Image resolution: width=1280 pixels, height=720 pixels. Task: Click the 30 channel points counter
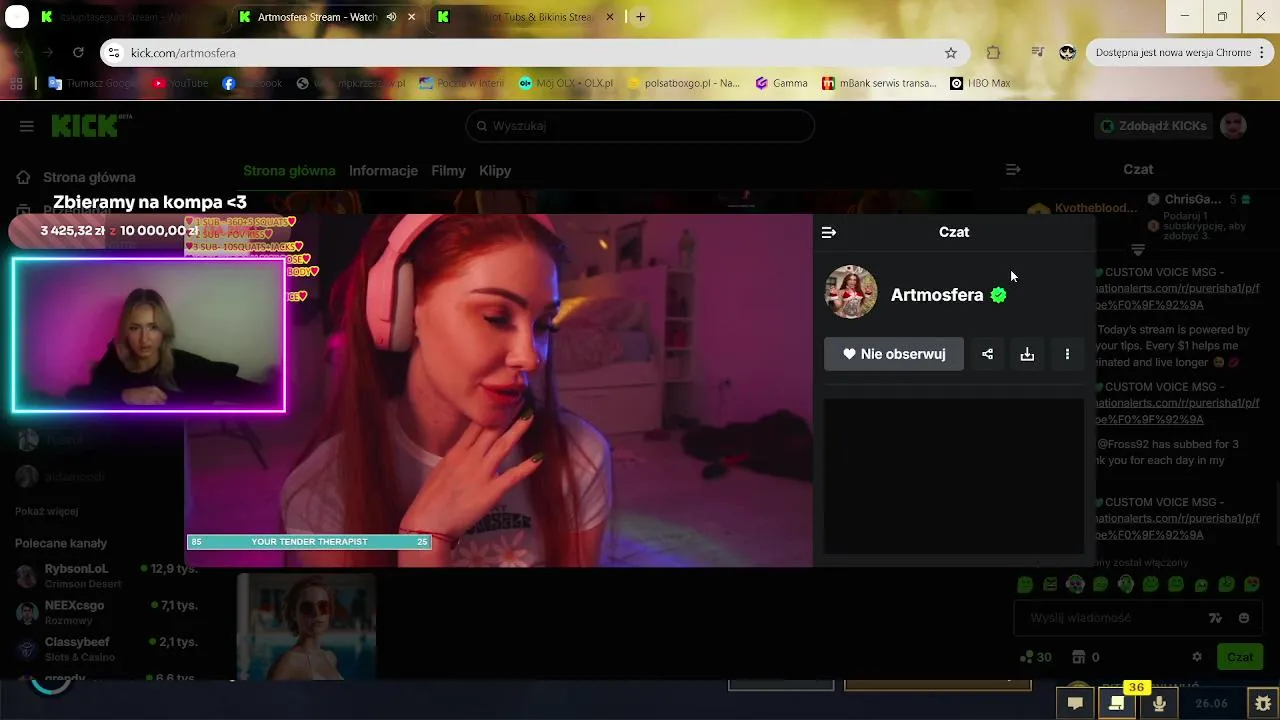pos(1035,657)
